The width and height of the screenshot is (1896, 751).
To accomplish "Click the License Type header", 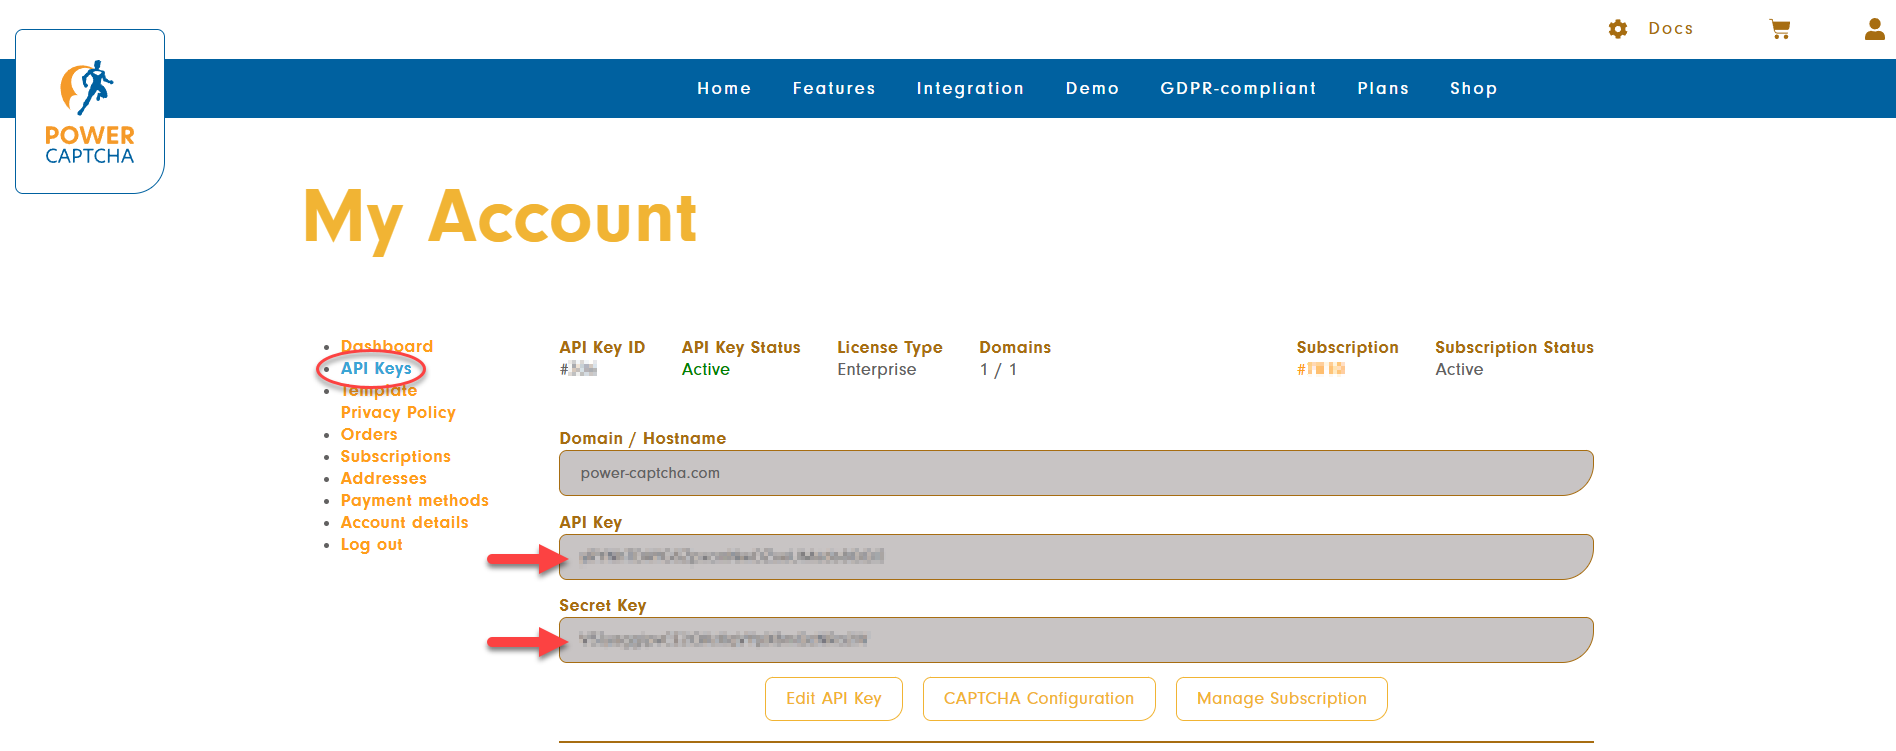I will 890,347.
